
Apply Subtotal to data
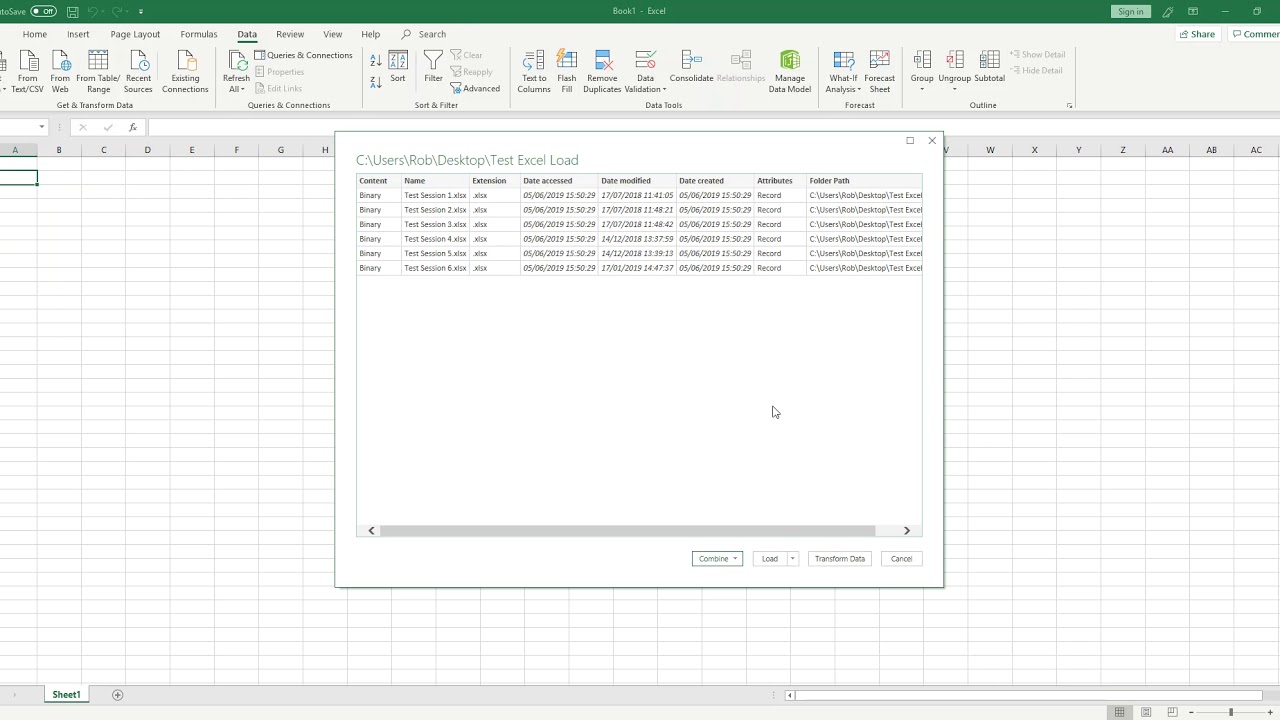click(989, 67)
